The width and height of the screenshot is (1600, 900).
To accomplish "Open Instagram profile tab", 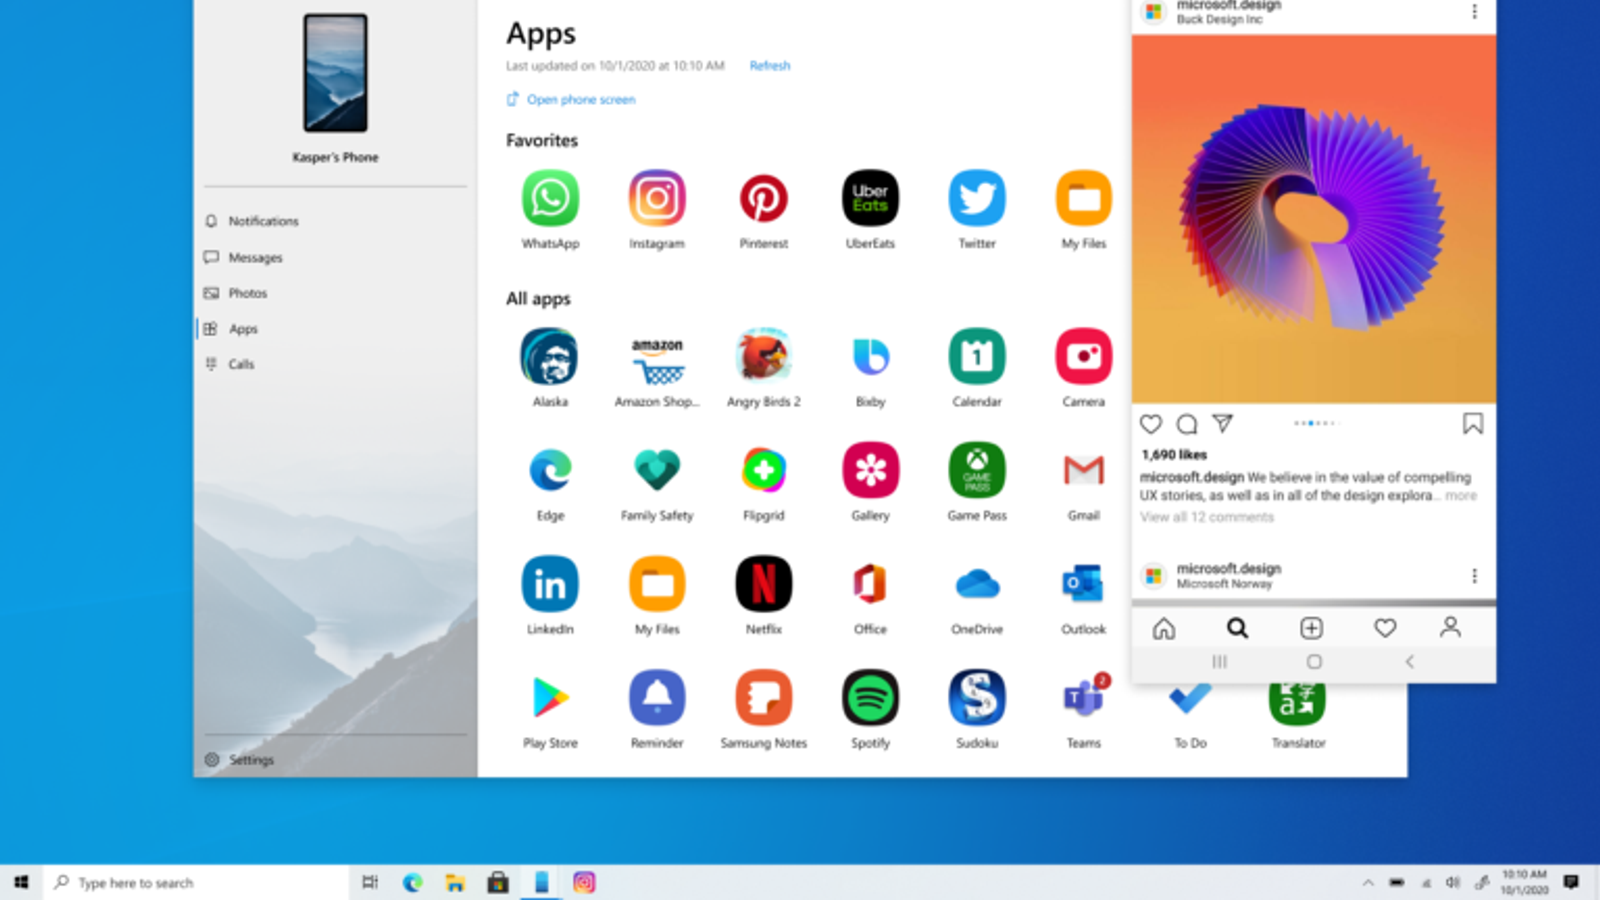I will (x=1450, y=628).
